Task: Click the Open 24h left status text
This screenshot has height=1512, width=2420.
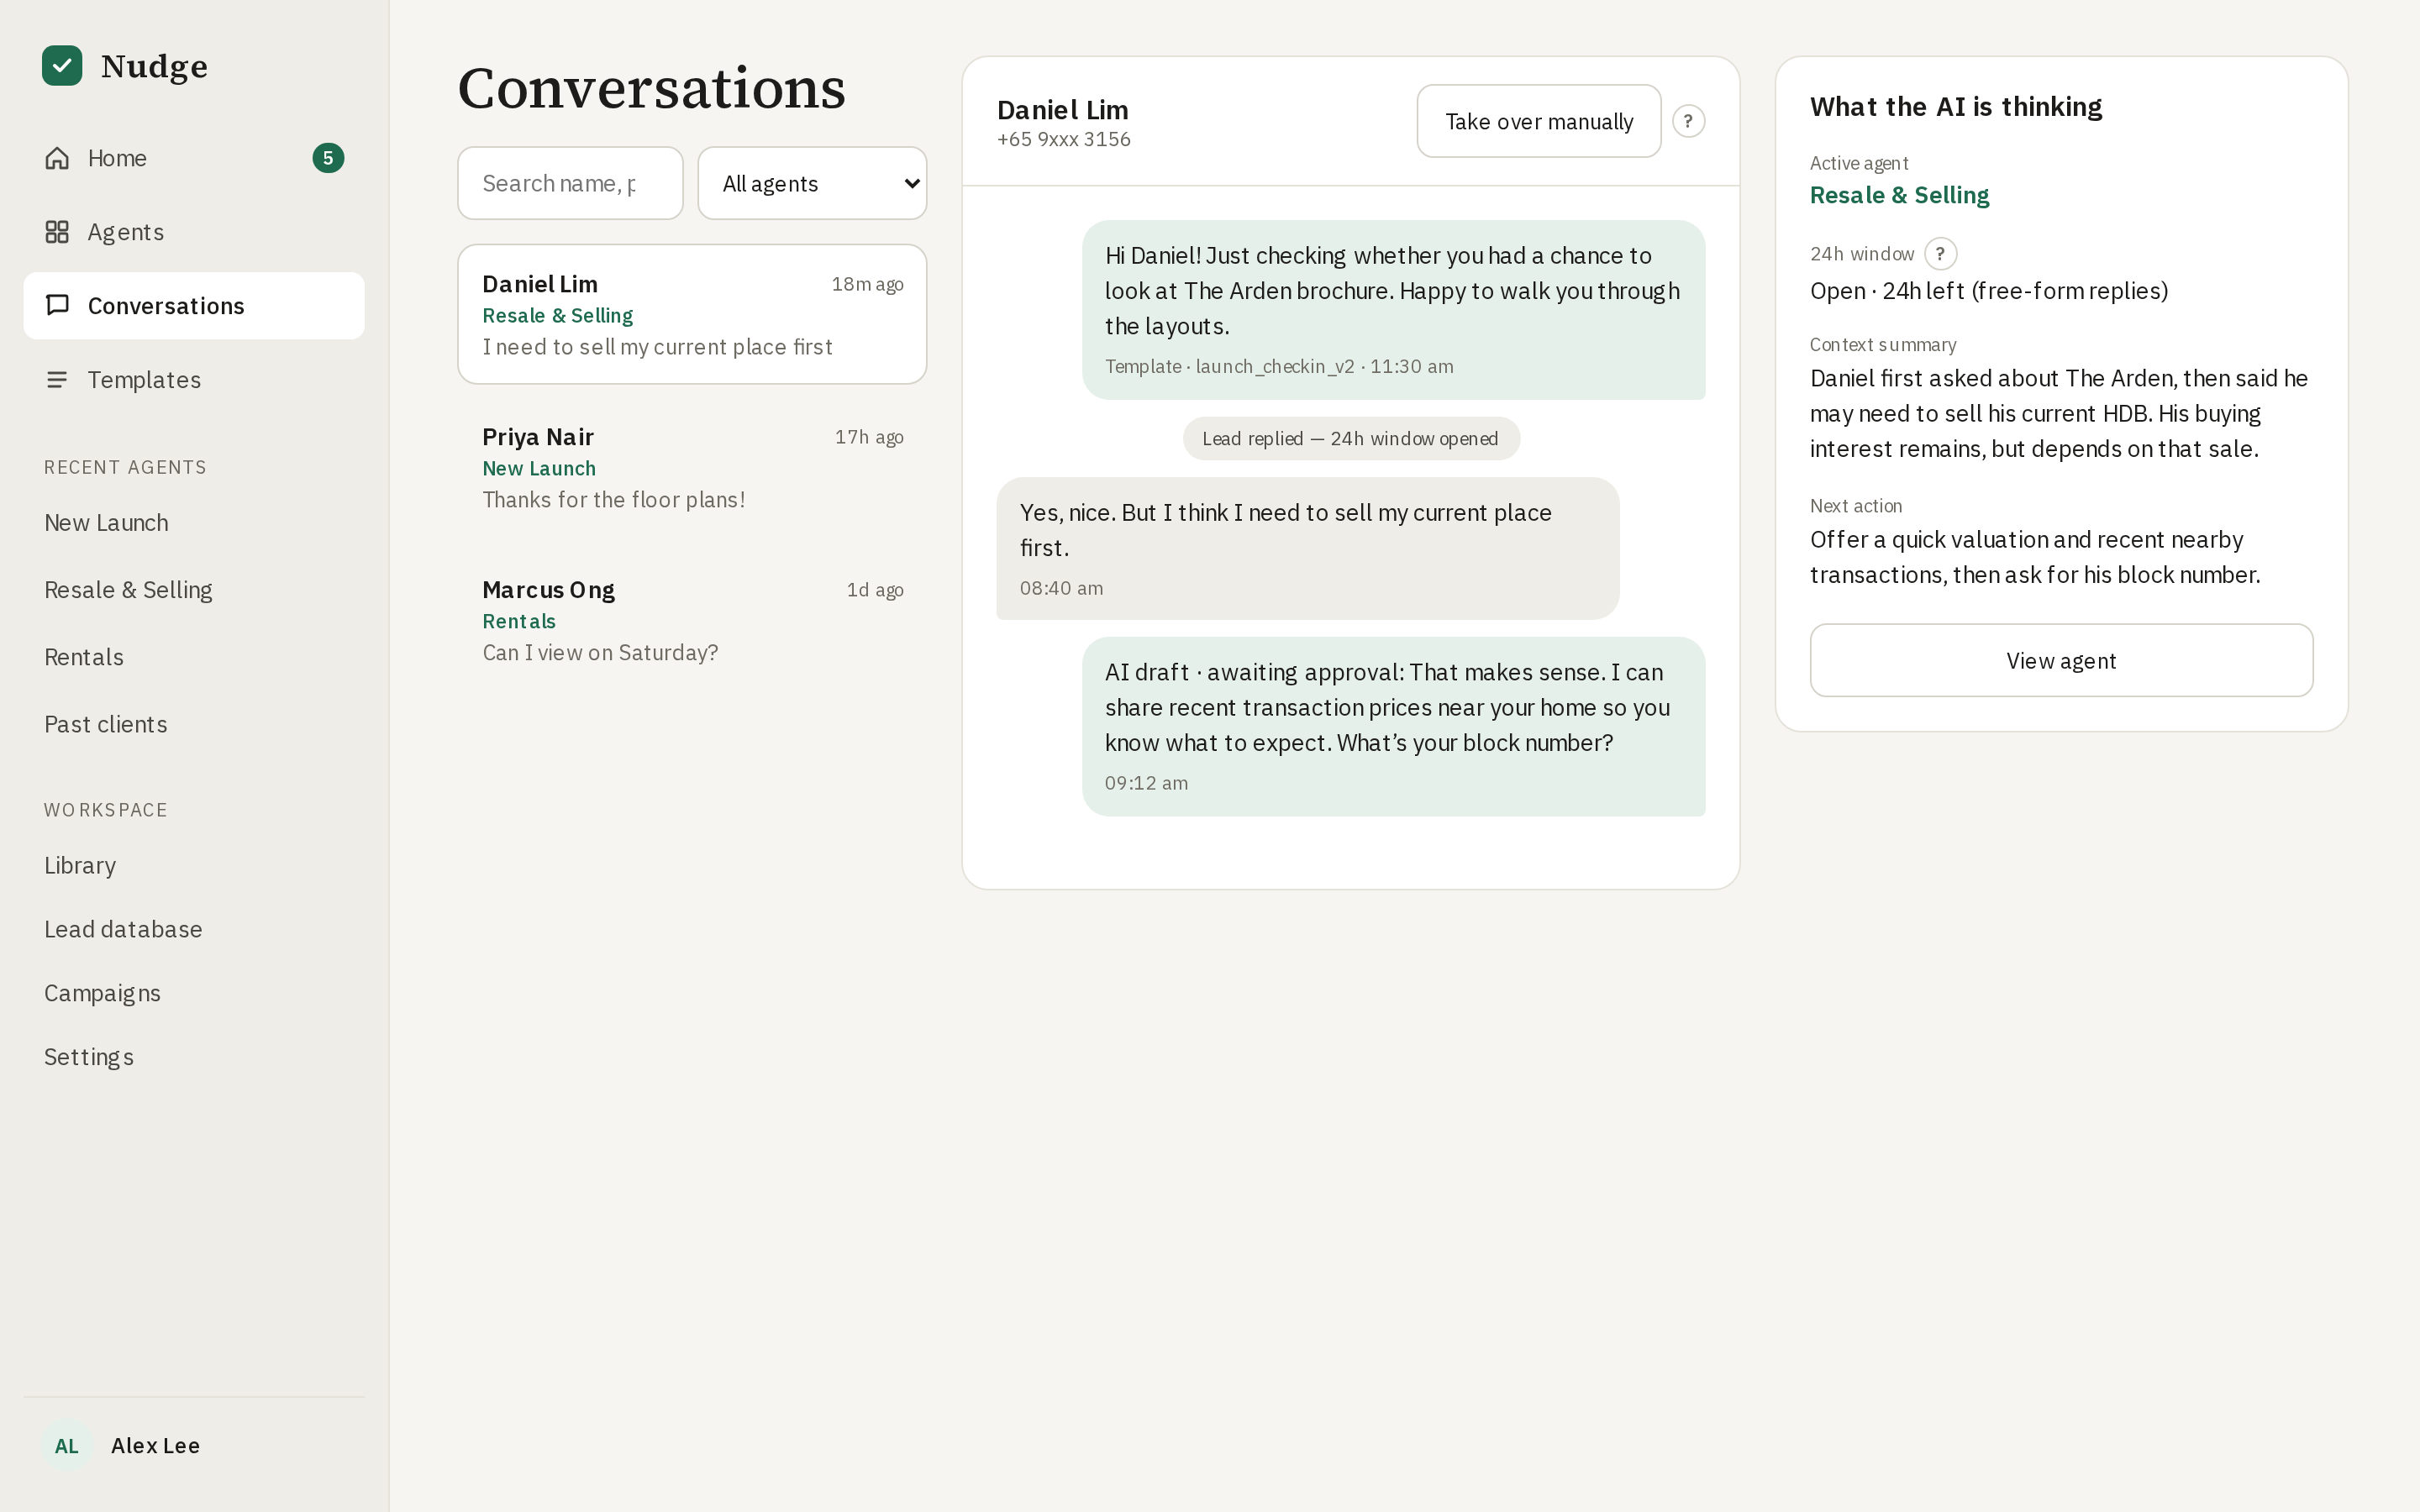Action: [x=1988, y=291]
